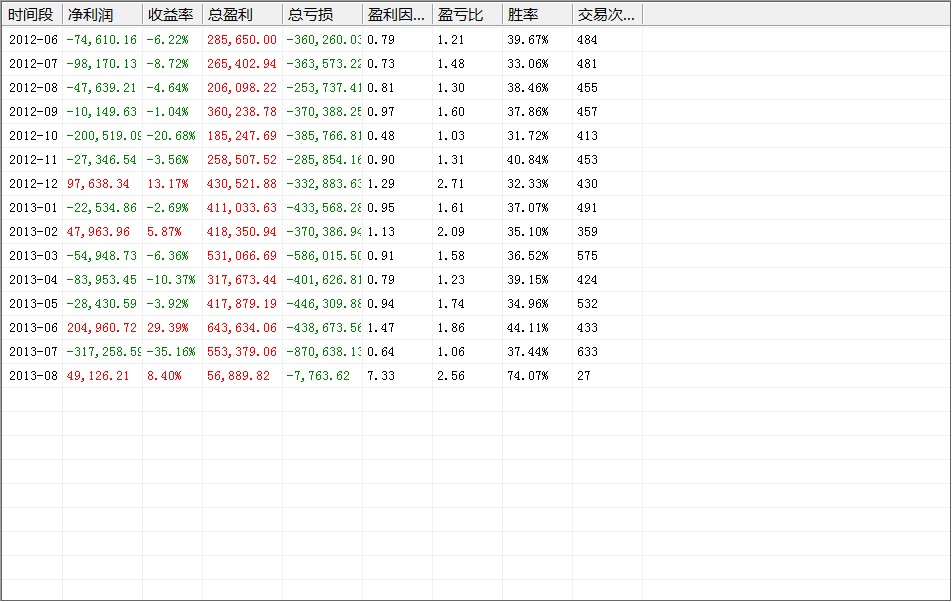Image resolution: width=952 pixels, height=602 pixels.
Task: Select the 74.07% win rate cell
Action: click(x=527, y=376)
